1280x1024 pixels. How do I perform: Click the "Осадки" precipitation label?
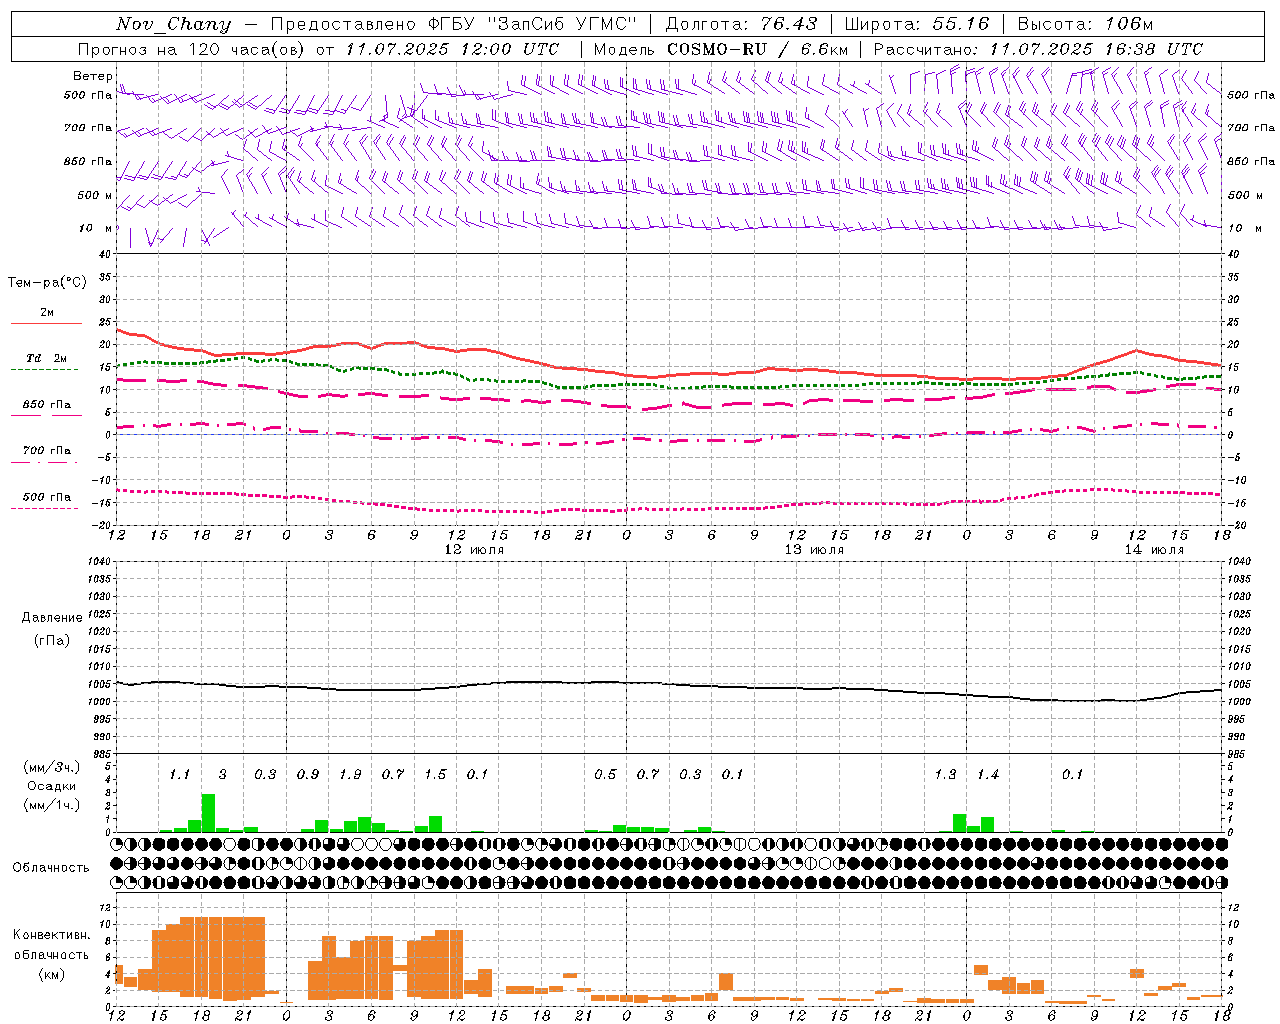point(52,786)
